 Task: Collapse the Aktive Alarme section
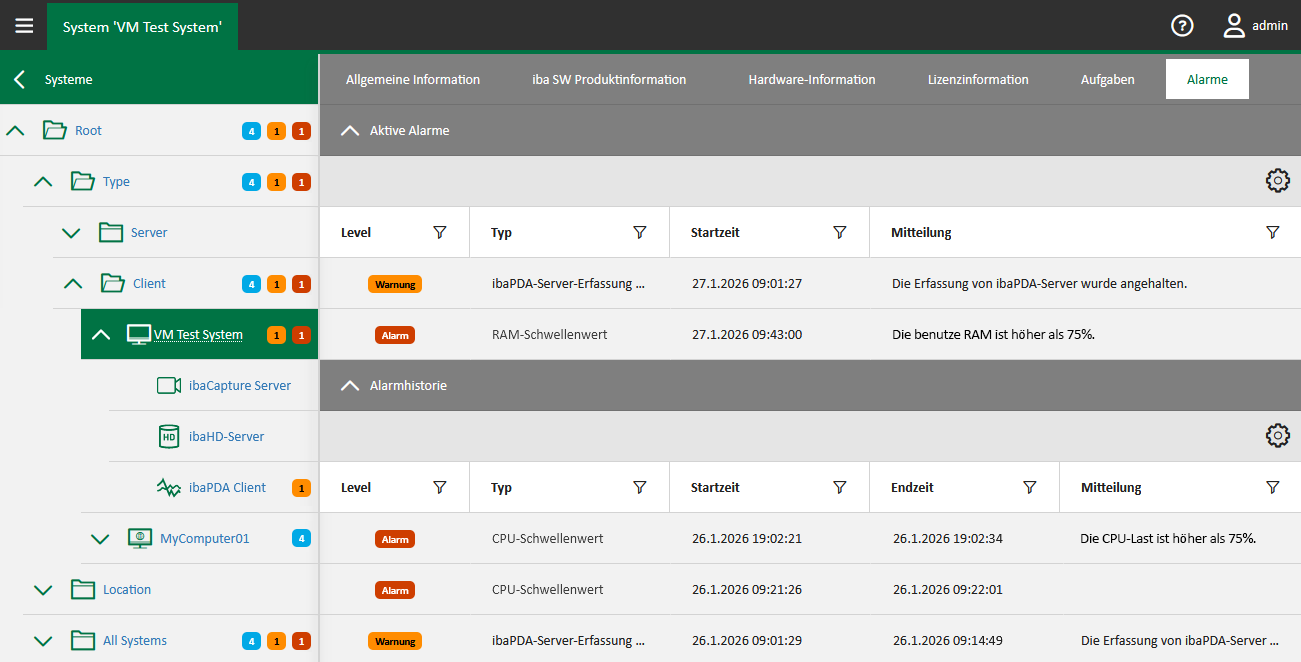[x=350, y=130]
